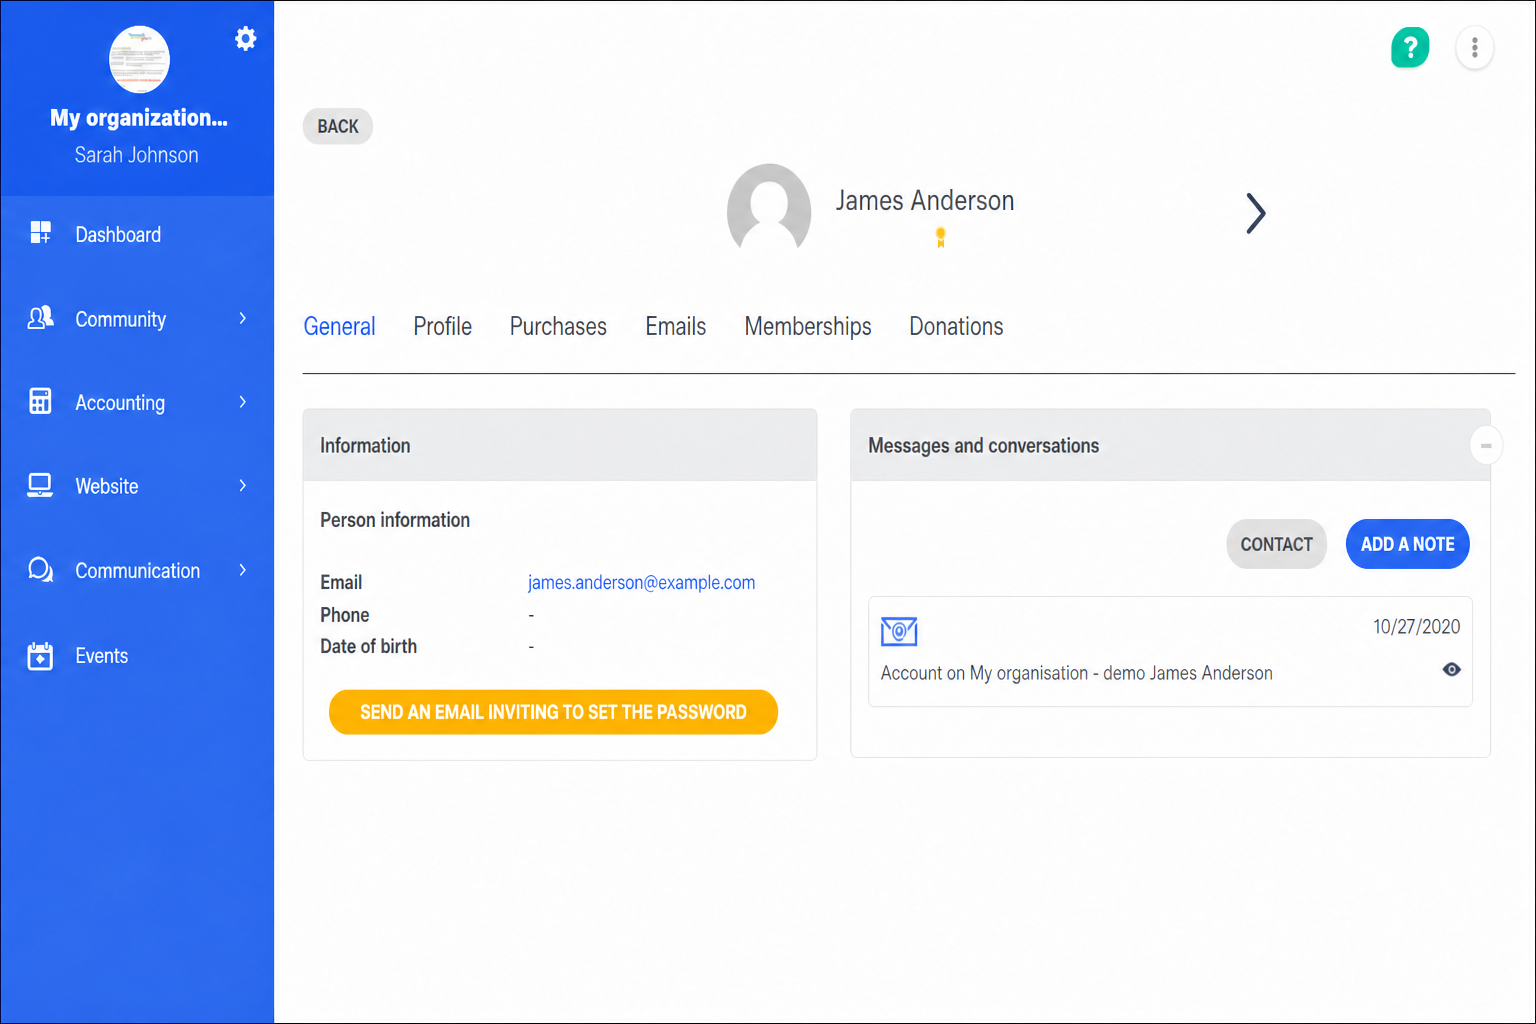Click the james.anderson@example.com email link
The image size is (1536, 1024).
(x=641, y=582)
